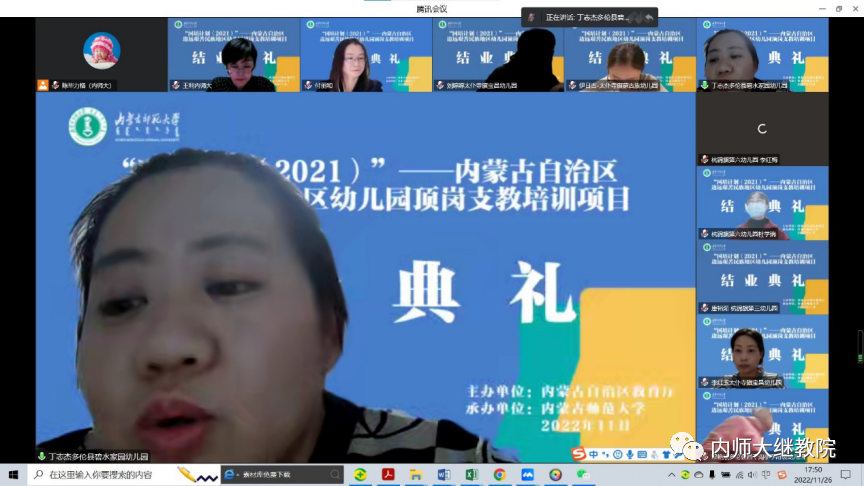Click the green microphone icon on main speaker label
864x486 pixels.
[41, 455]
